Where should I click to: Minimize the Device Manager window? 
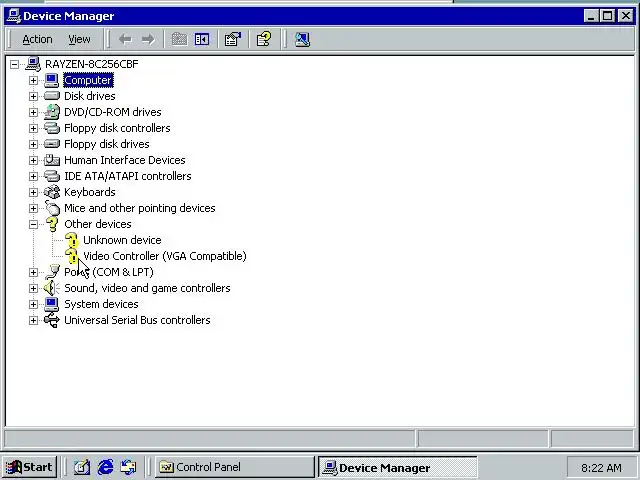click(591, 16)
